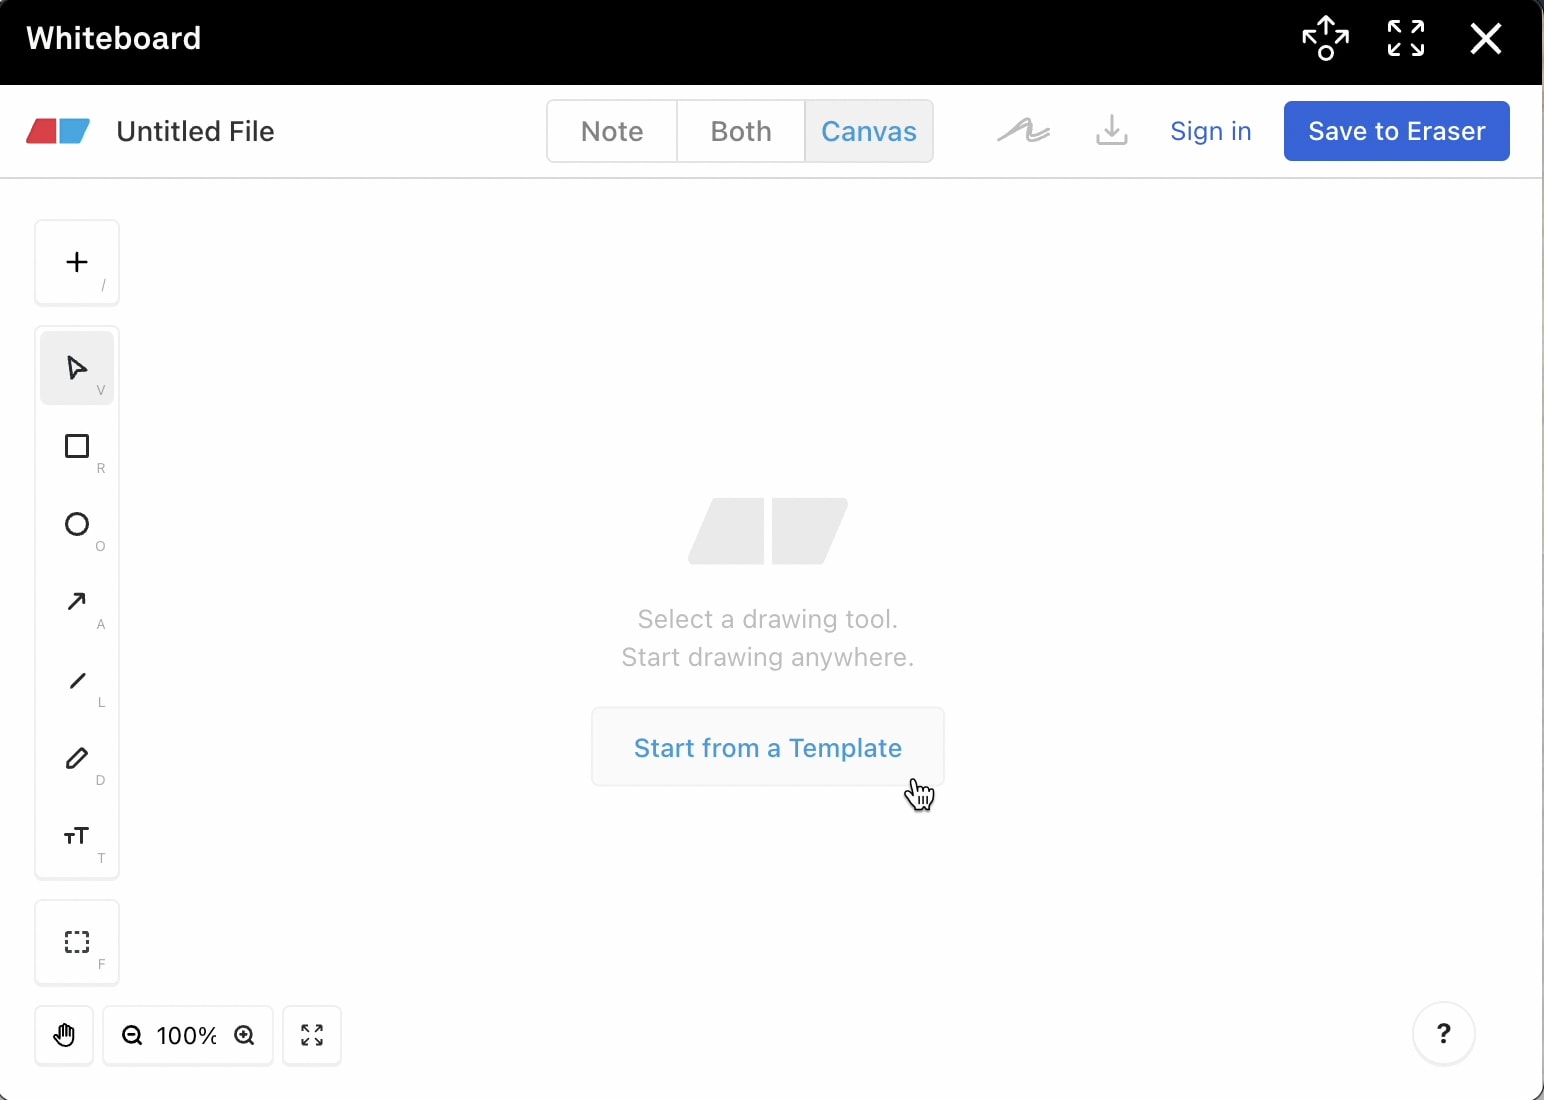Select the Rectangle tool

tap(76, 447)
